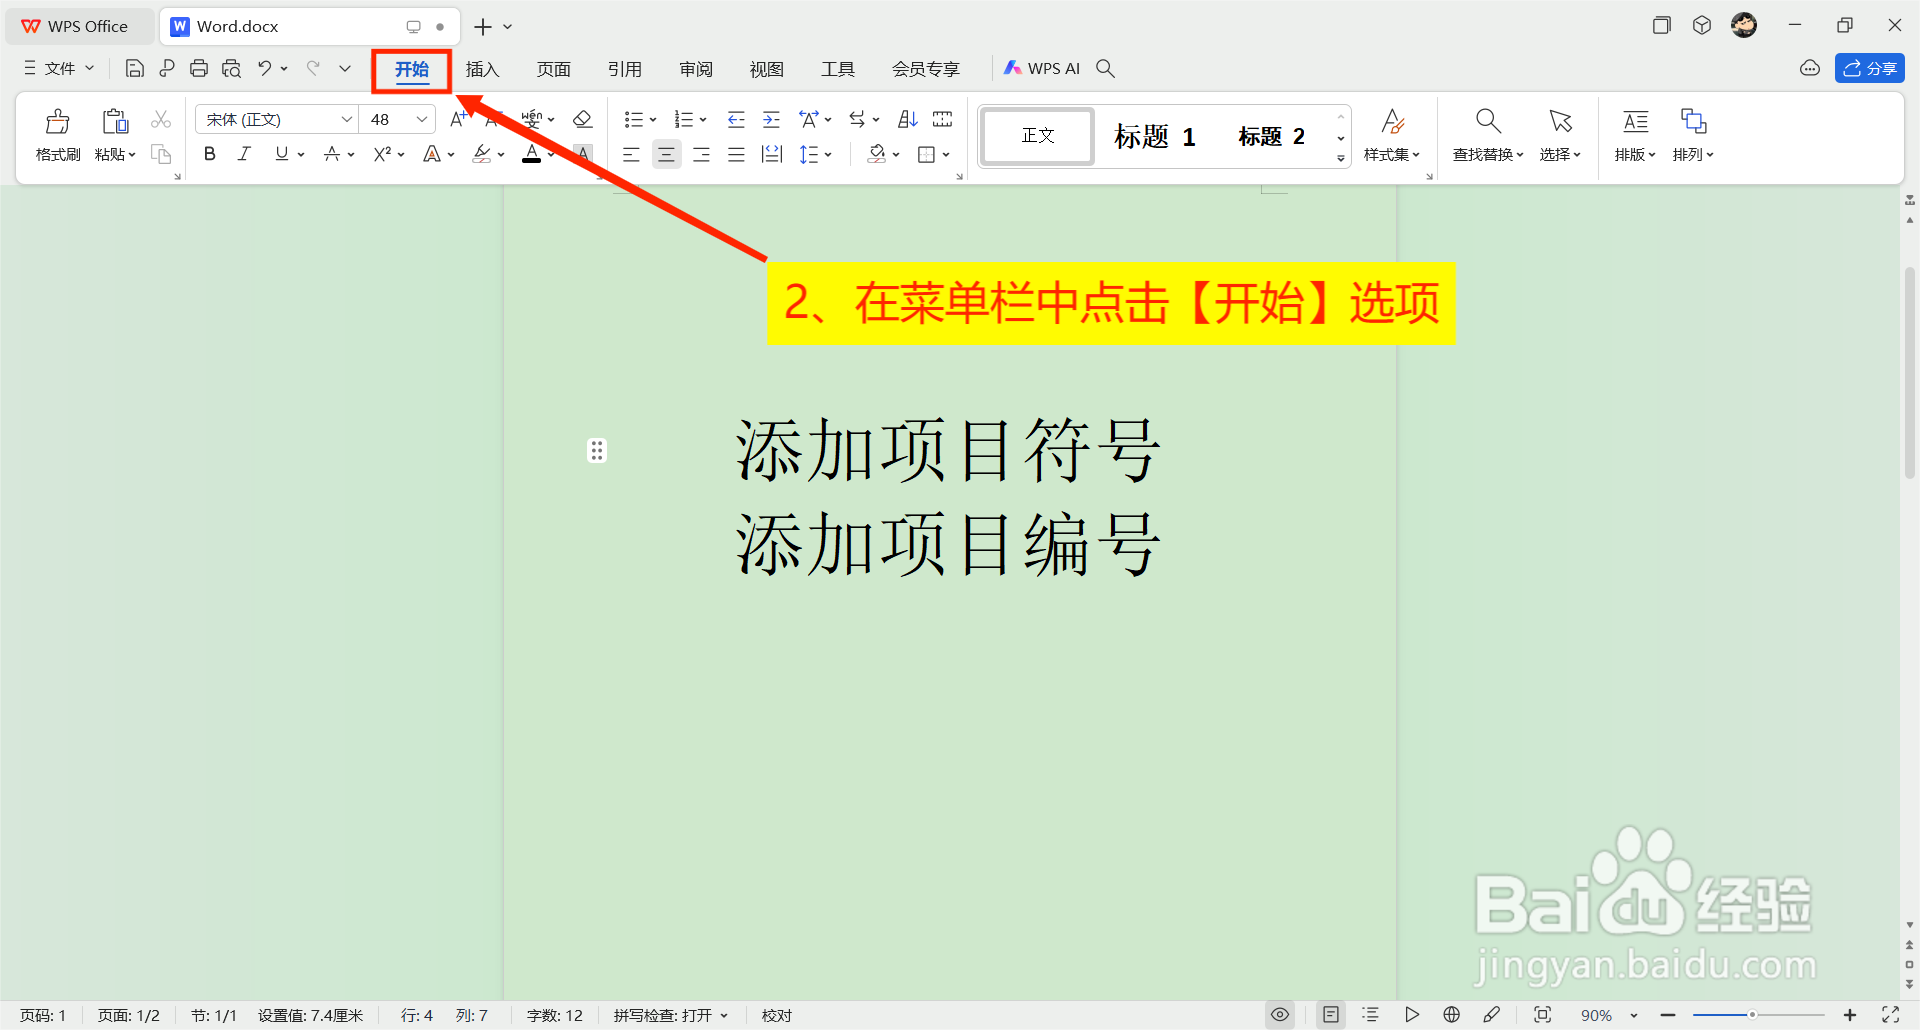Click the Export to PDF icon

coord(167,68)
